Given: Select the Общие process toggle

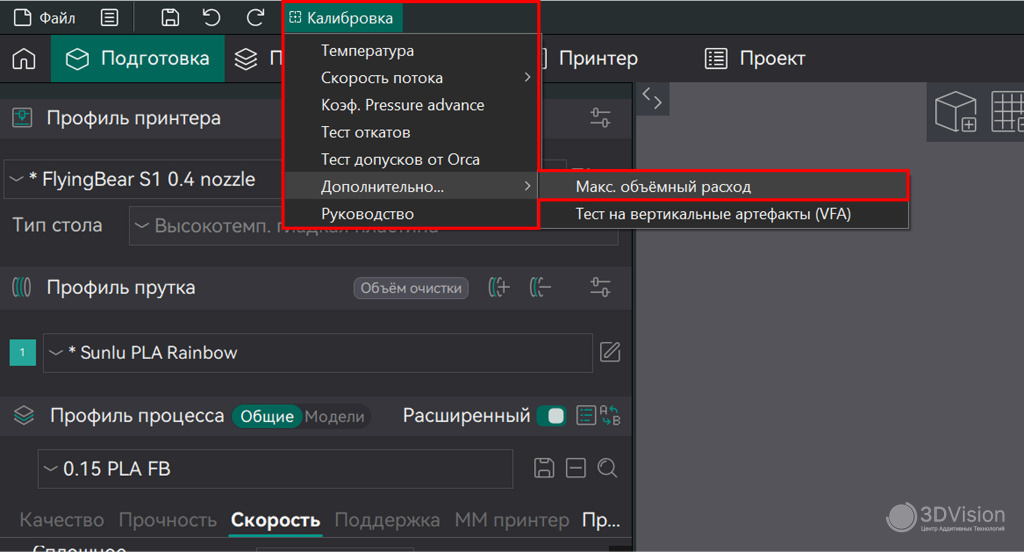Looking at the screenshot, I should pos(267,417).
